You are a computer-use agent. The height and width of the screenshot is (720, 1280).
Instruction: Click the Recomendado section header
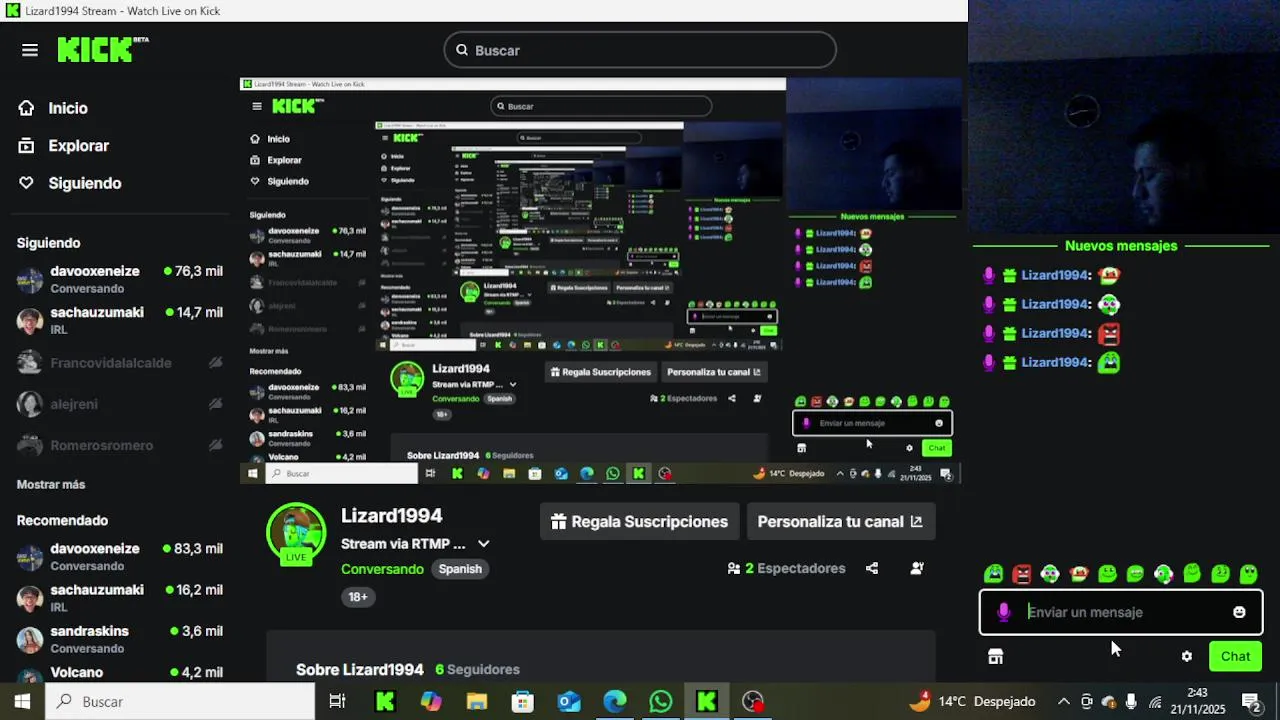62,521
